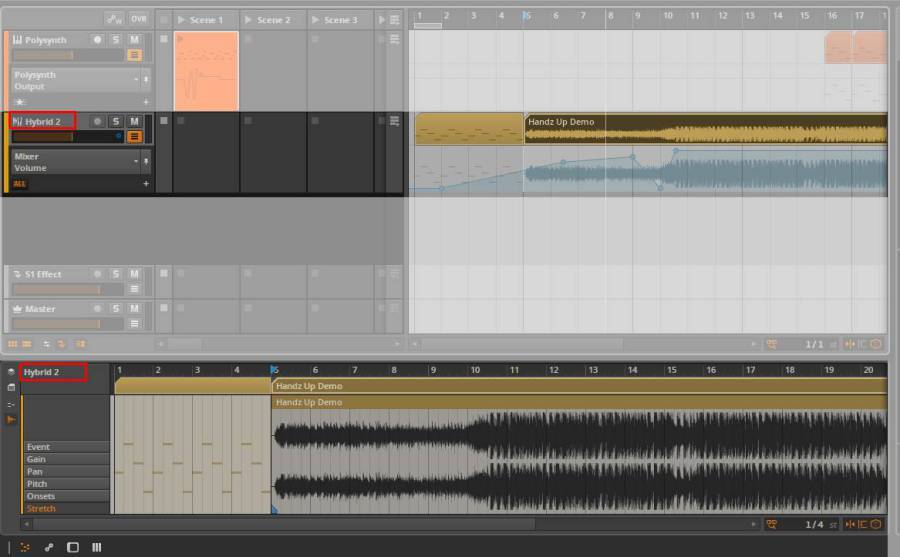The image size is (900, 557).
Task: Mute the Polysynth track
Action: [134, 39]
